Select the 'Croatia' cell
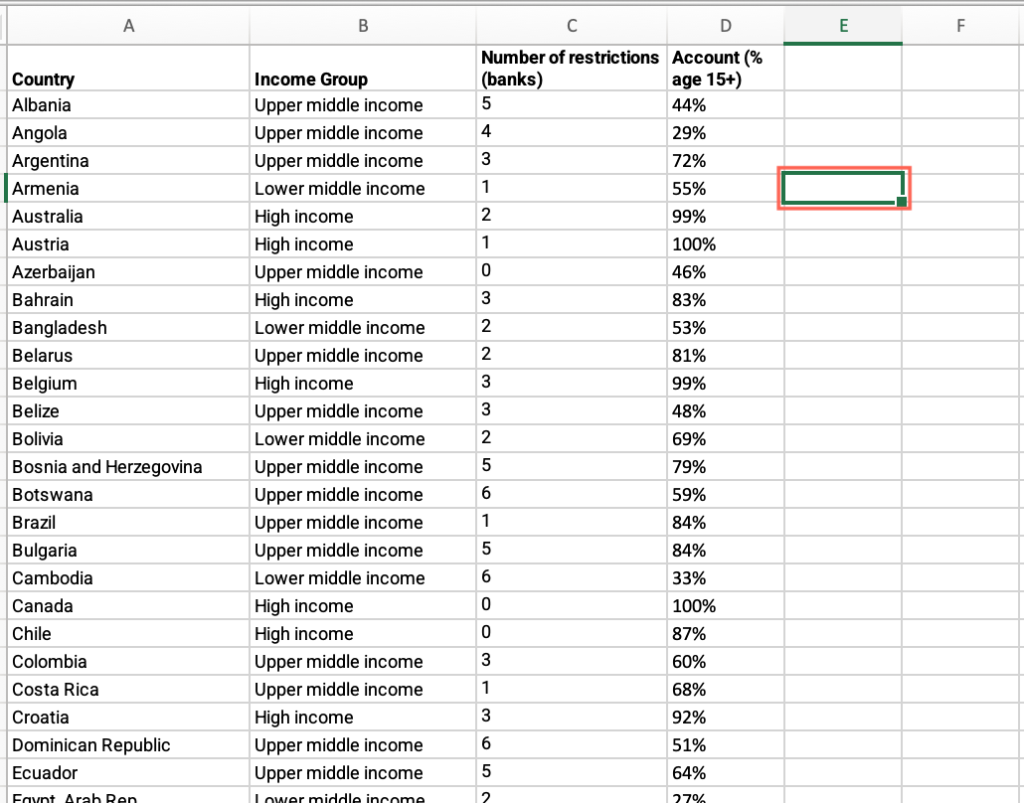 coord(128,717)
